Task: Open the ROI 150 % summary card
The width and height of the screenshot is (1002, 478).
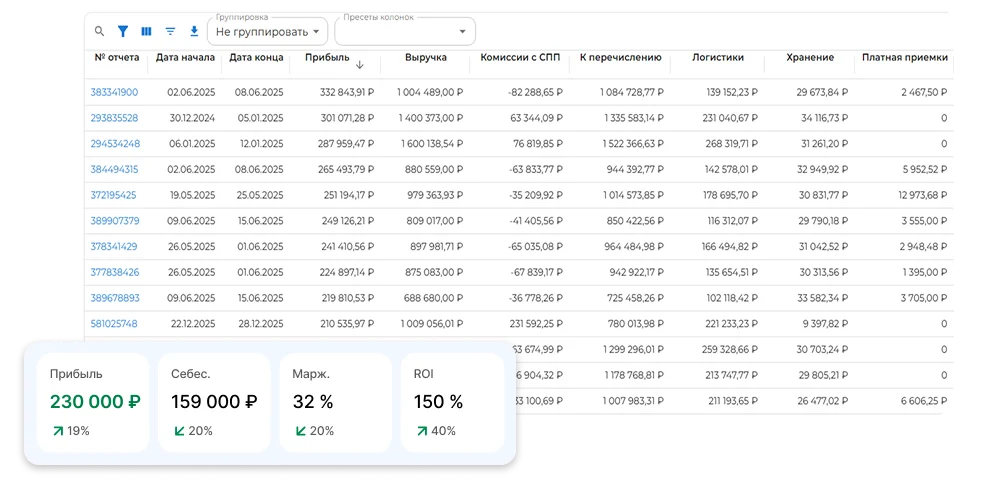Action: click(452, 403)
